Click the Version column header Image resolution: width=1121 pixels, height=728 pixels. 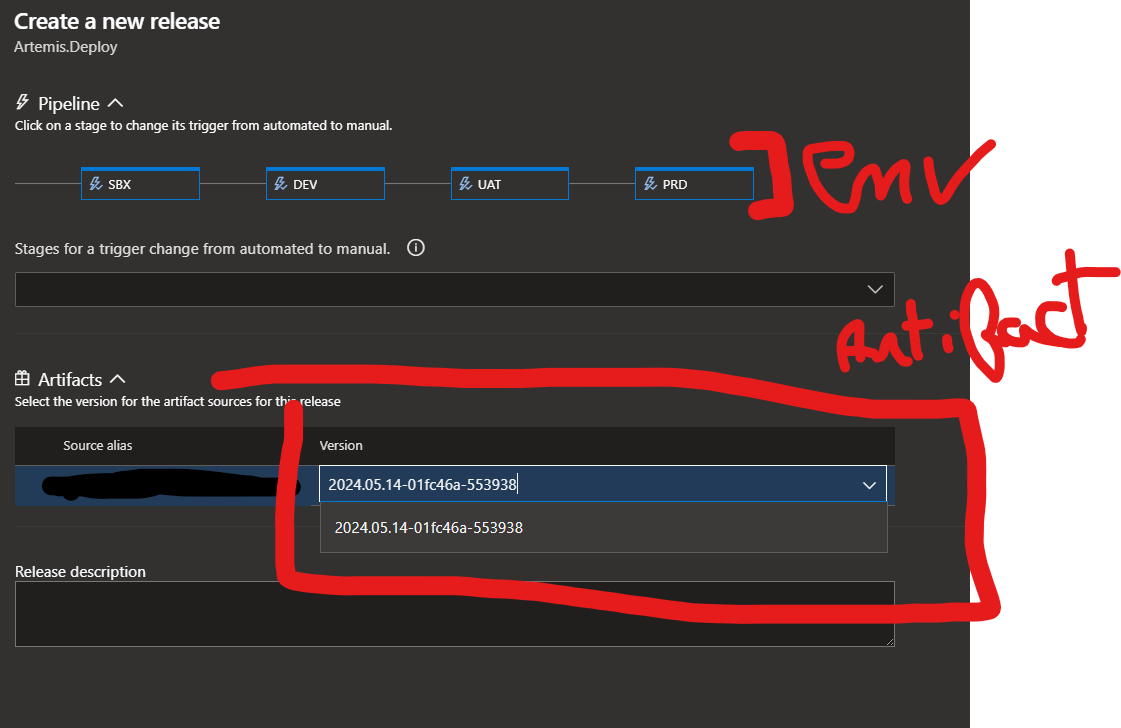341,446
